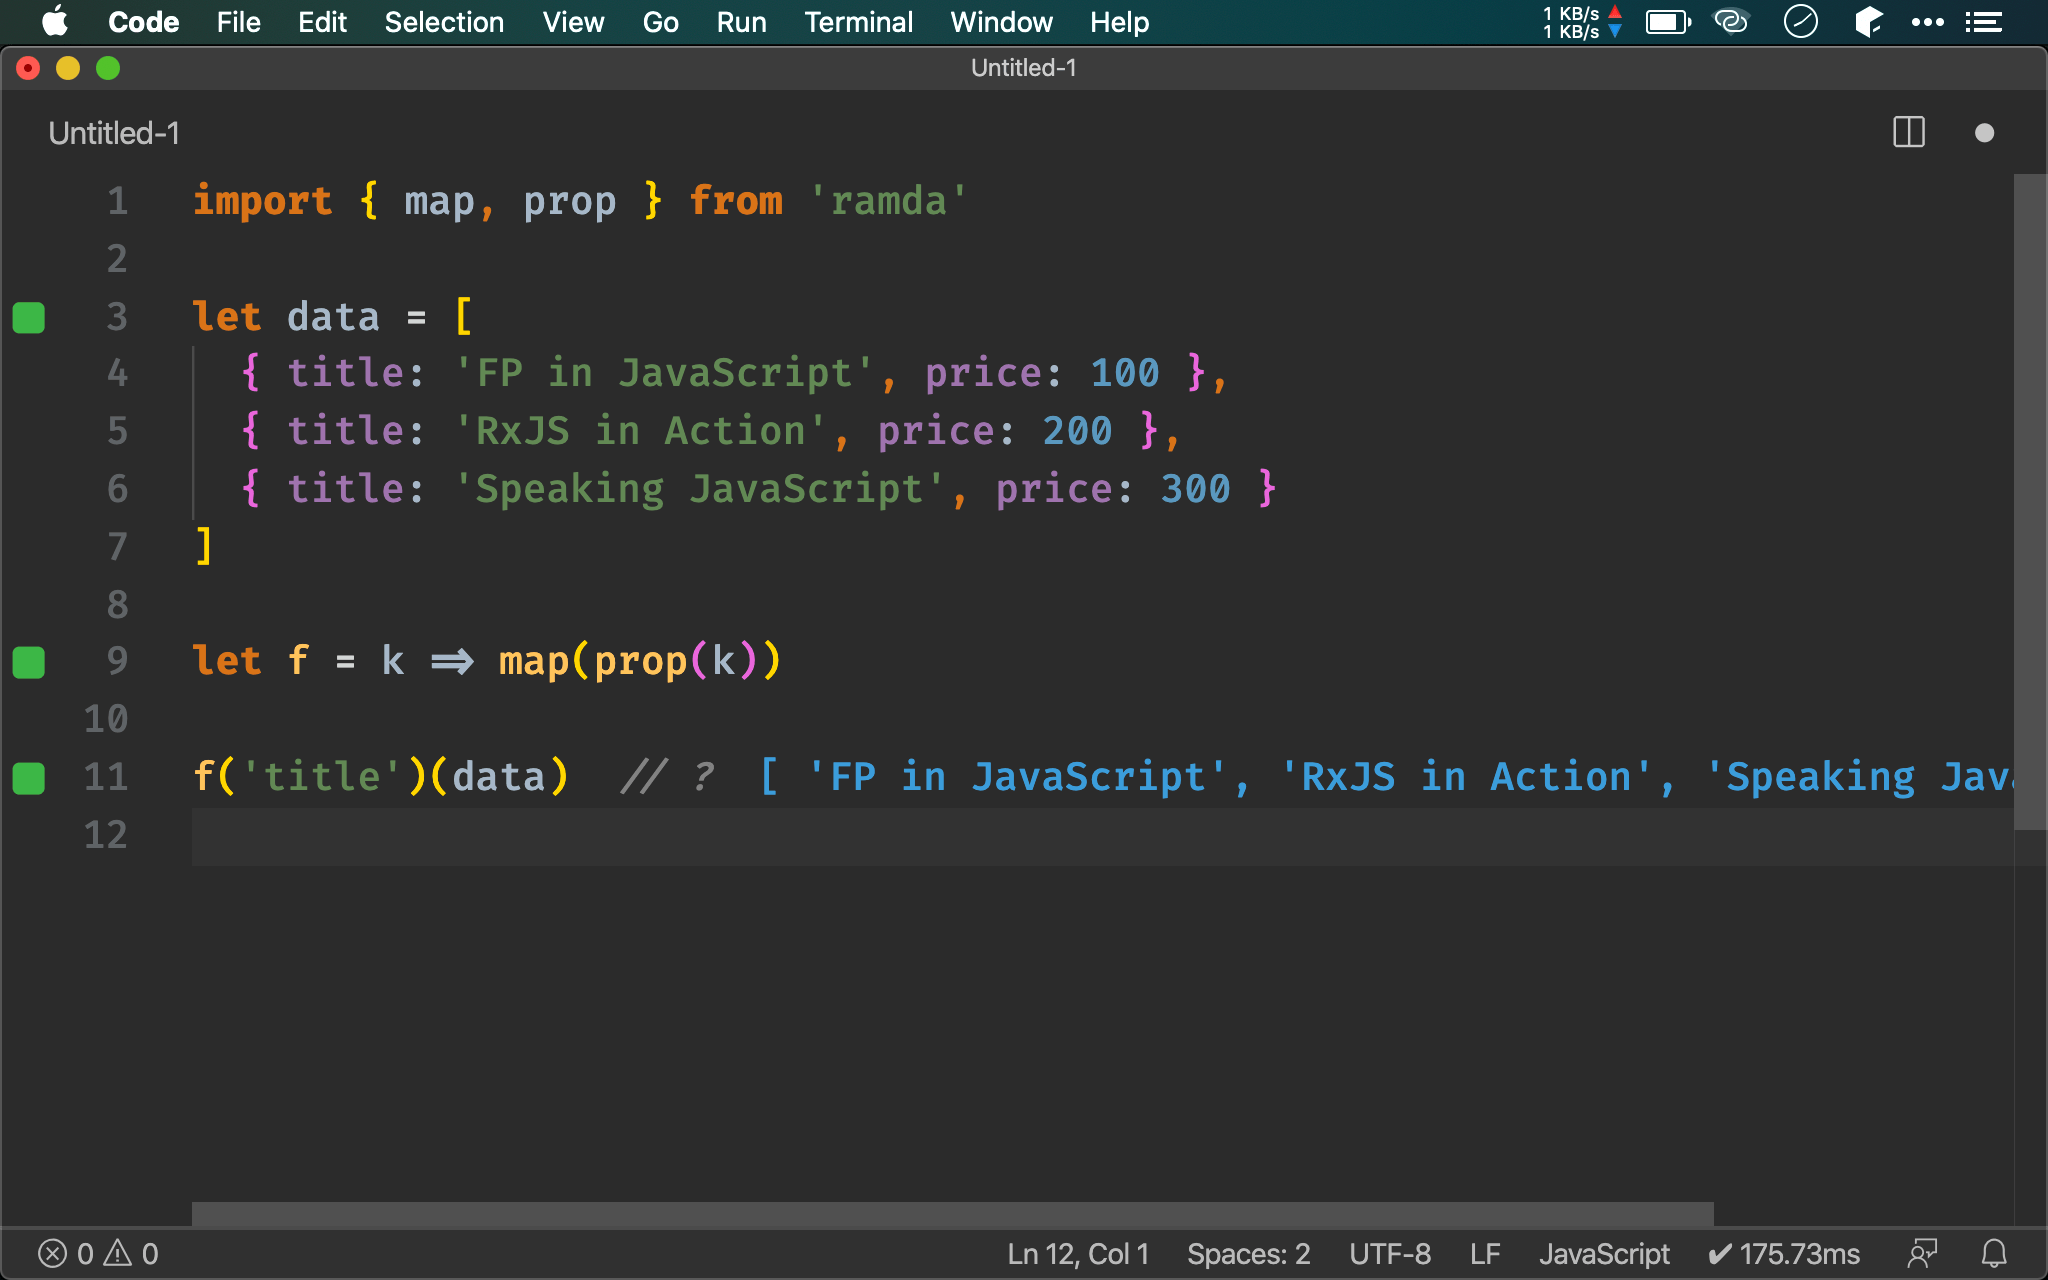Click the Quokka green marker on line 3
The width and height of the screenshot is (2048, 1280).
pyautogui.click(x=29, y=317)
